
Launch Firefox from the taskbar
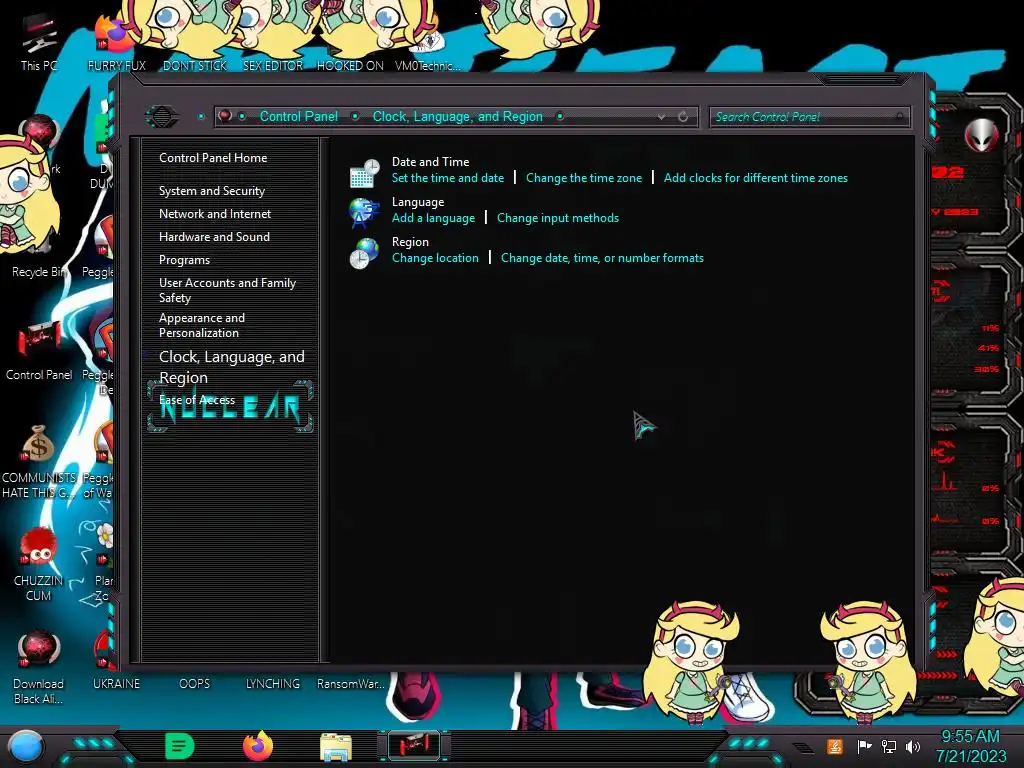[258, 746]
